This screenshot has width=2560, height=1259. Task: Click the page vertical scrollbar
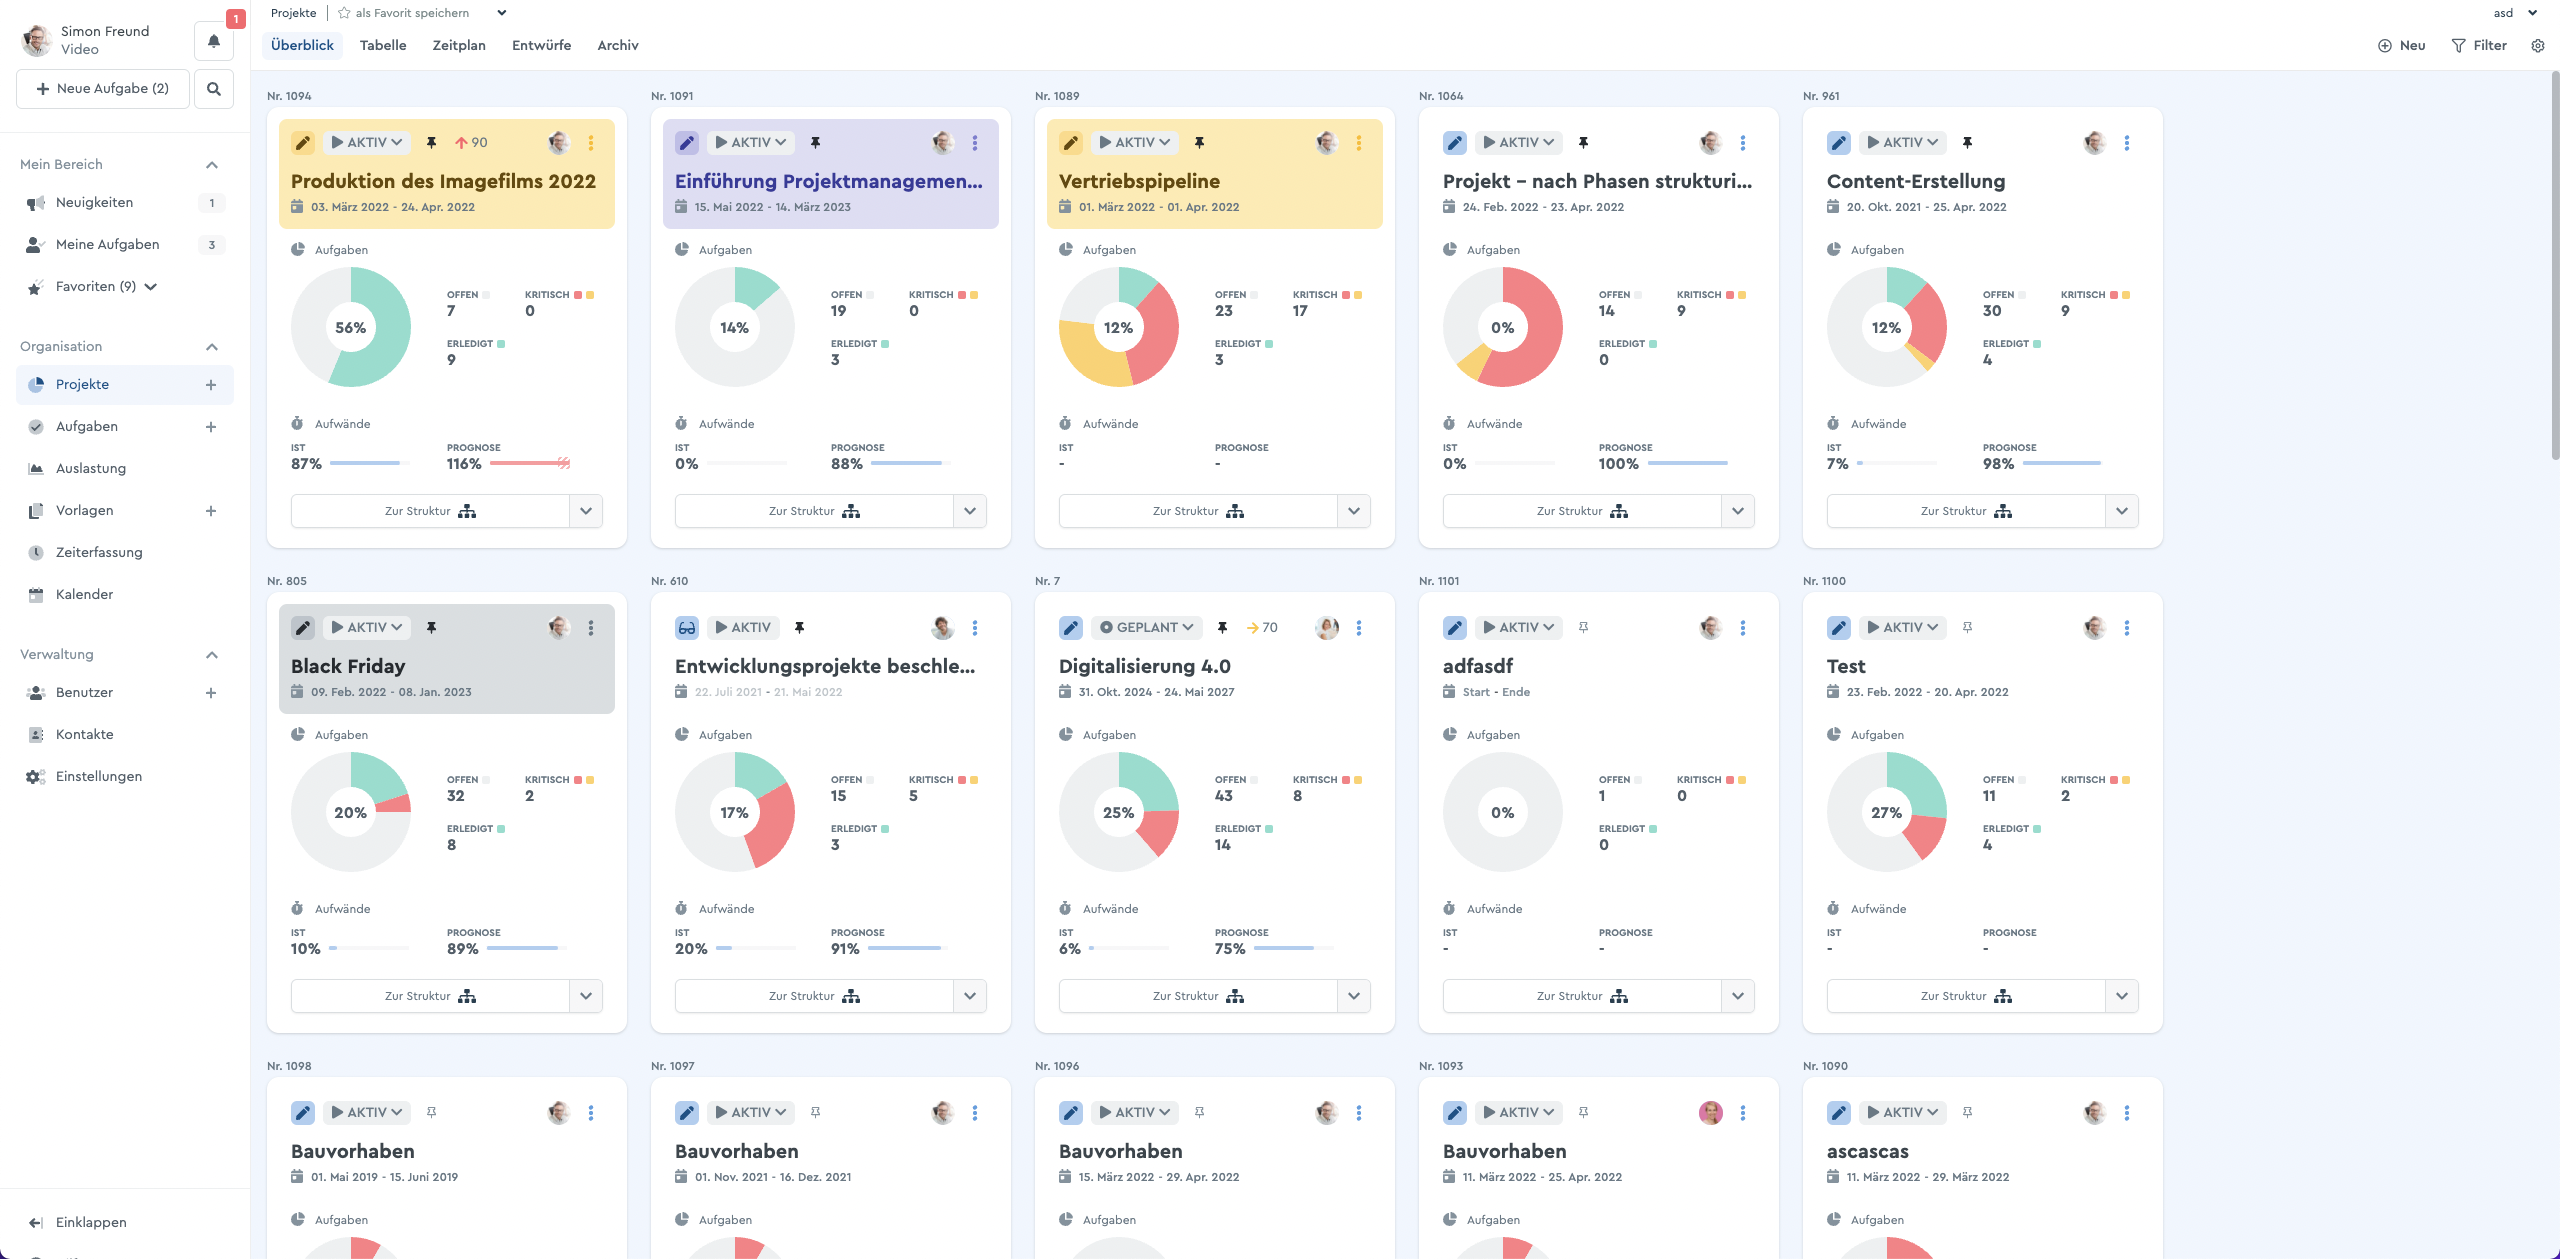(x=2554, y=266)
